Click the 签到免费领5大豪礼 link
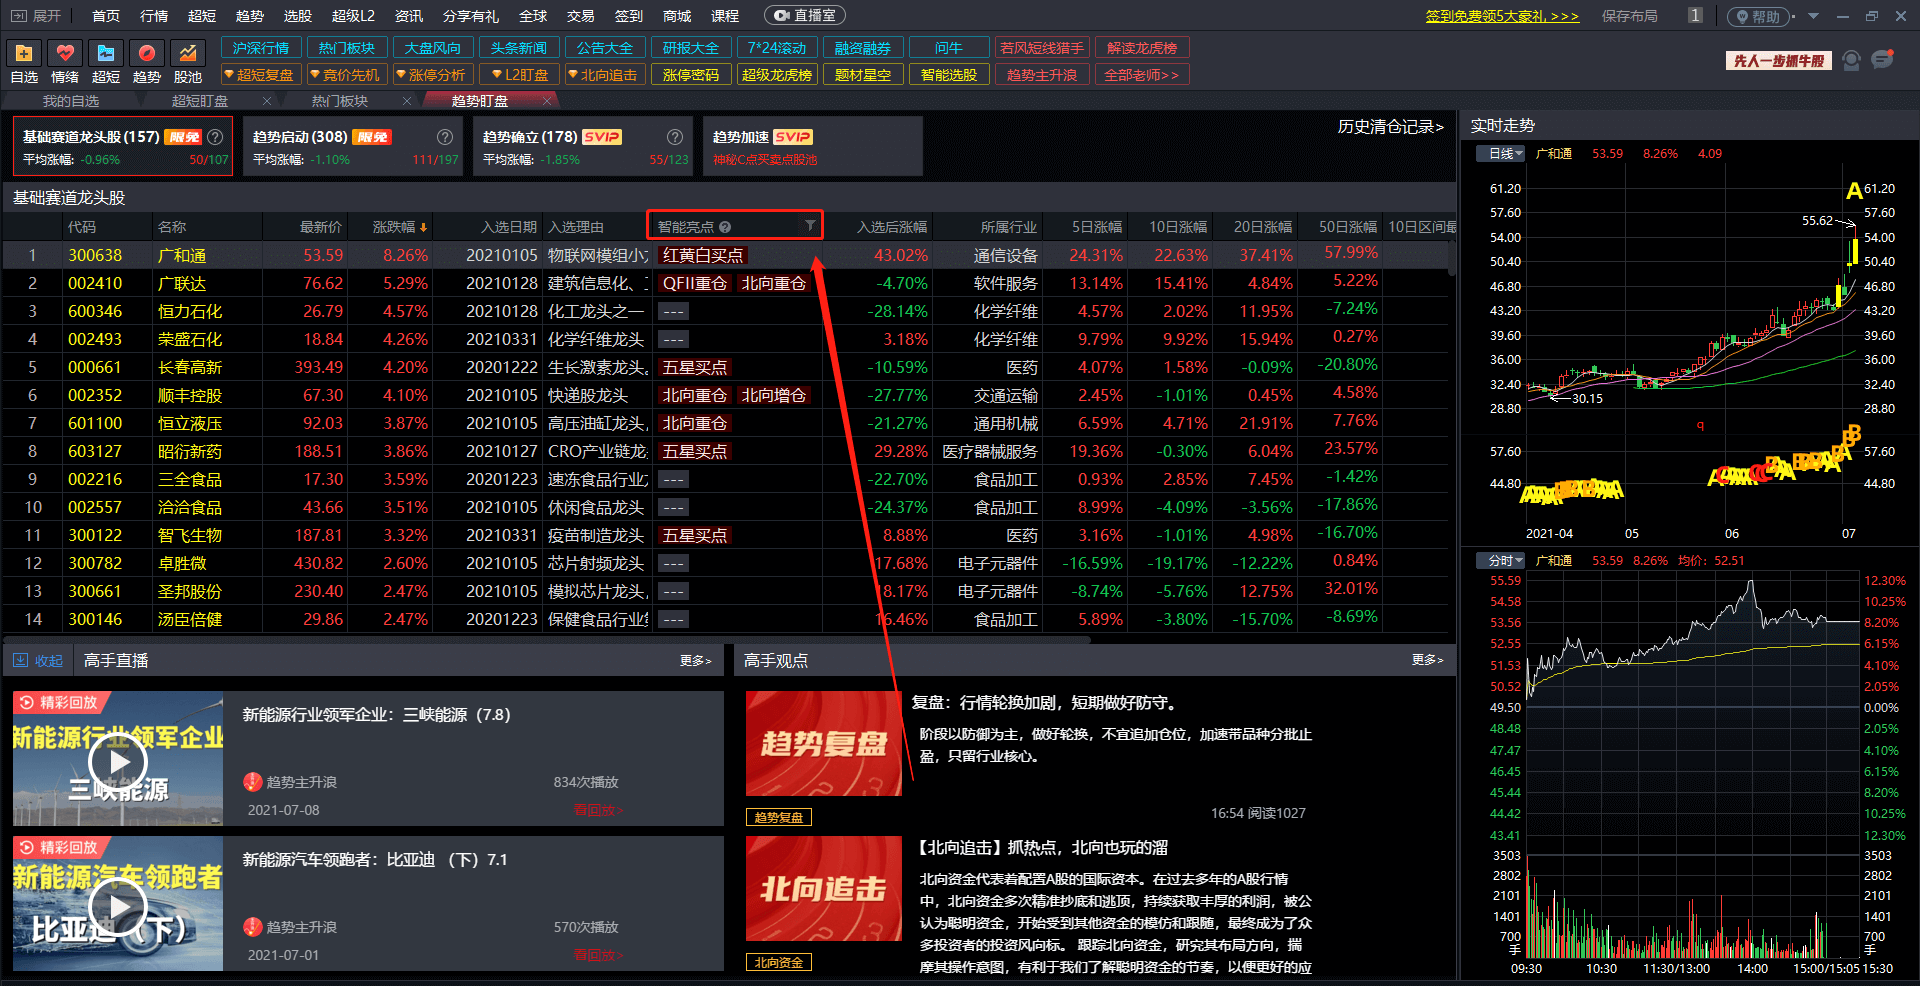The image size is (1920, 986). pos(1502,16)
